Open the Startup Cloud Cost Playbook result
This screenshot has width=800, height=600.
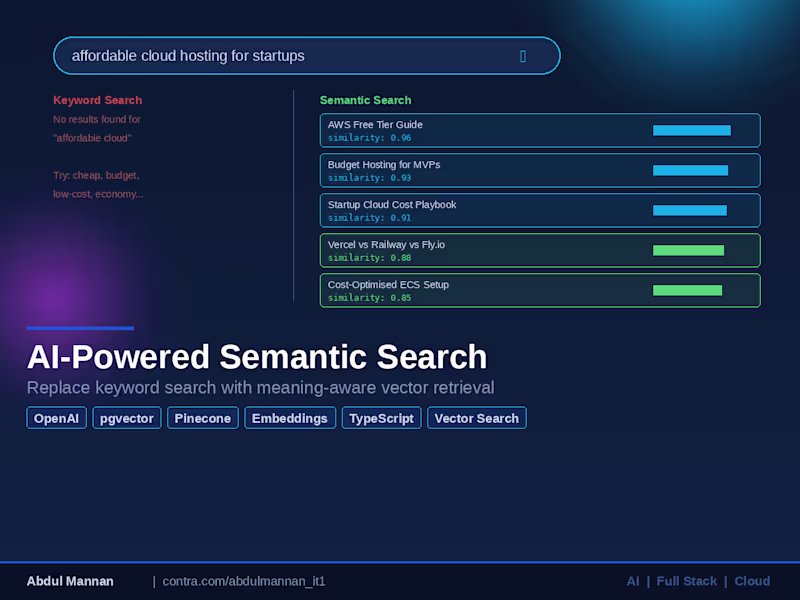pyautogui.click(x=540, y=210)
